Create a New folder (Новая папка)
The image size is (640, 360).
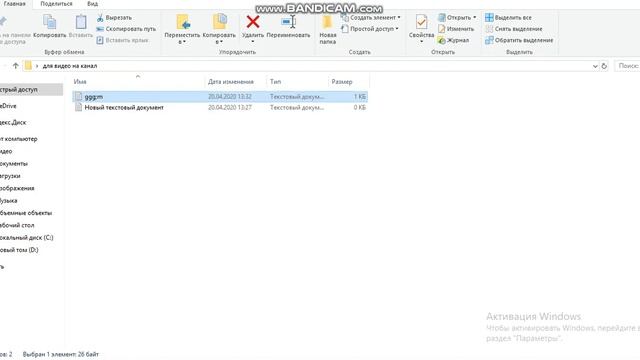point(327,29)
